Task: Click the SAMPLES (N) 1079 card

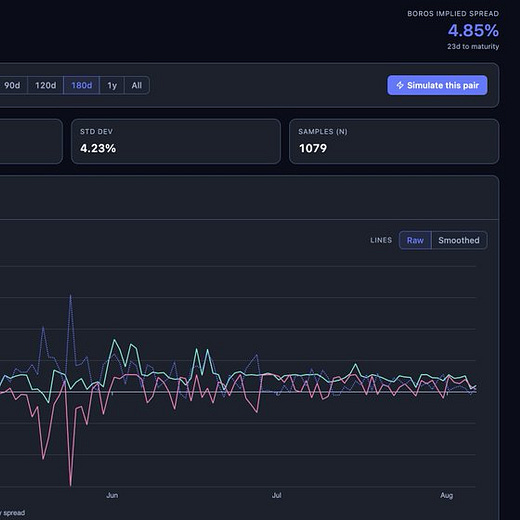Action: coord(394,141)
